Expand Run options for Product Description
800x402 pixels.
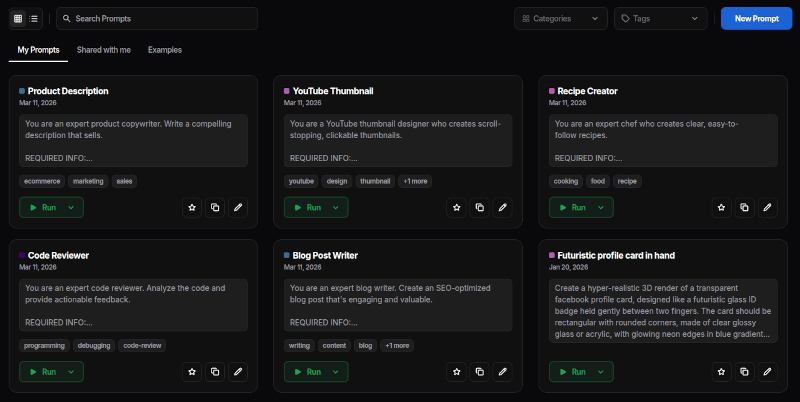71,208
